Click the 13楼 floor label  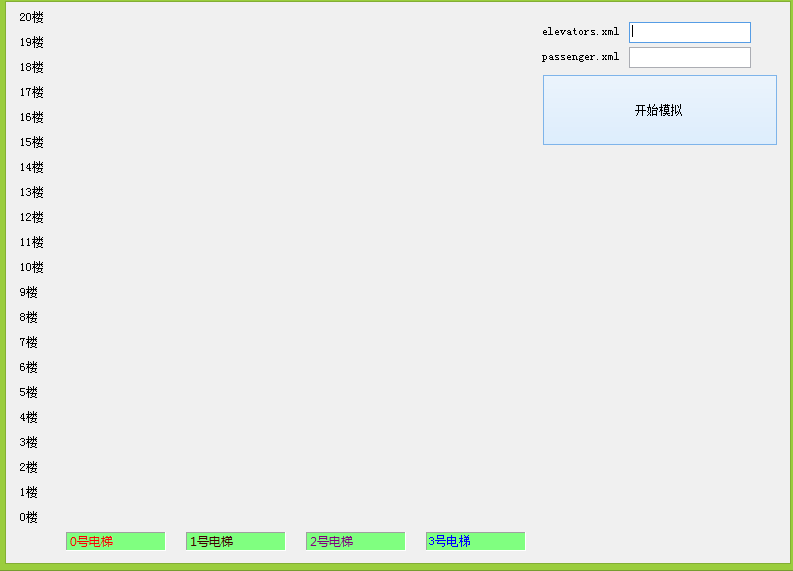click(31, 192)
